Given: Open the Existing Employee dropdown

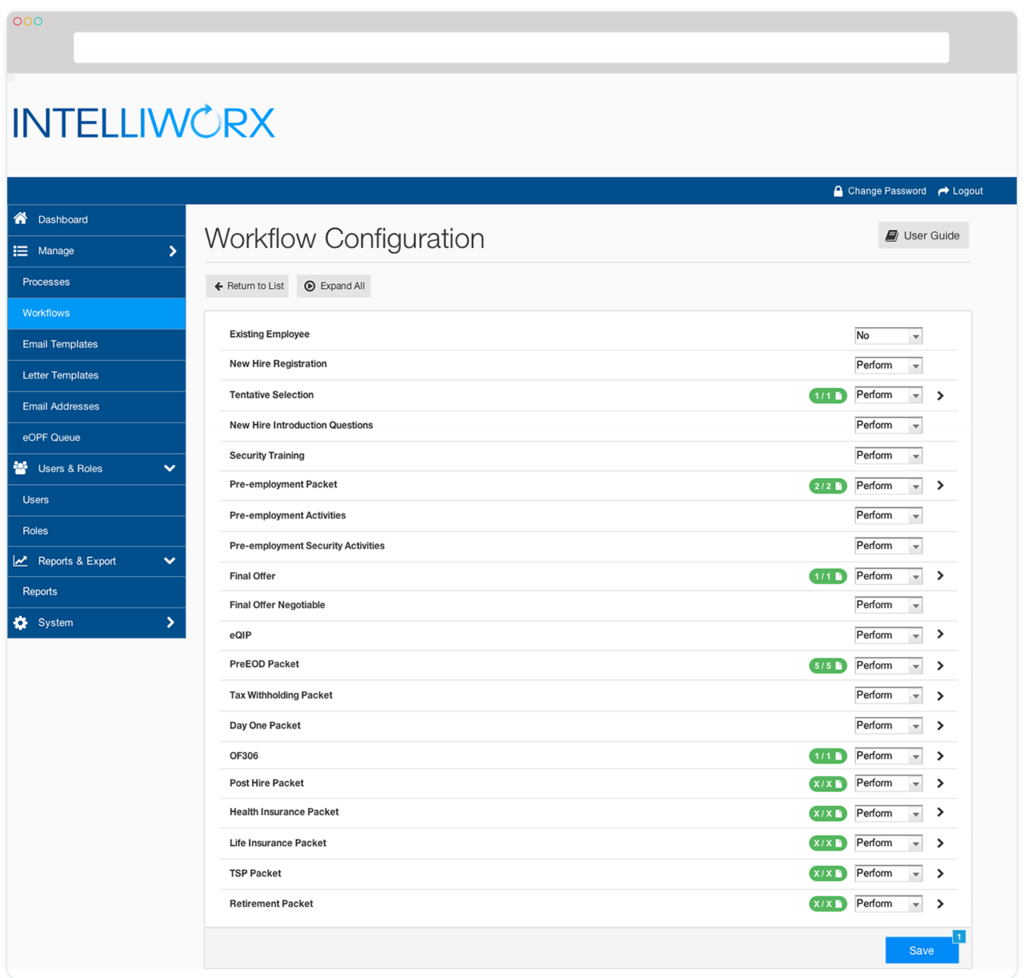Looking at the screenshot, I should (888, 336).
